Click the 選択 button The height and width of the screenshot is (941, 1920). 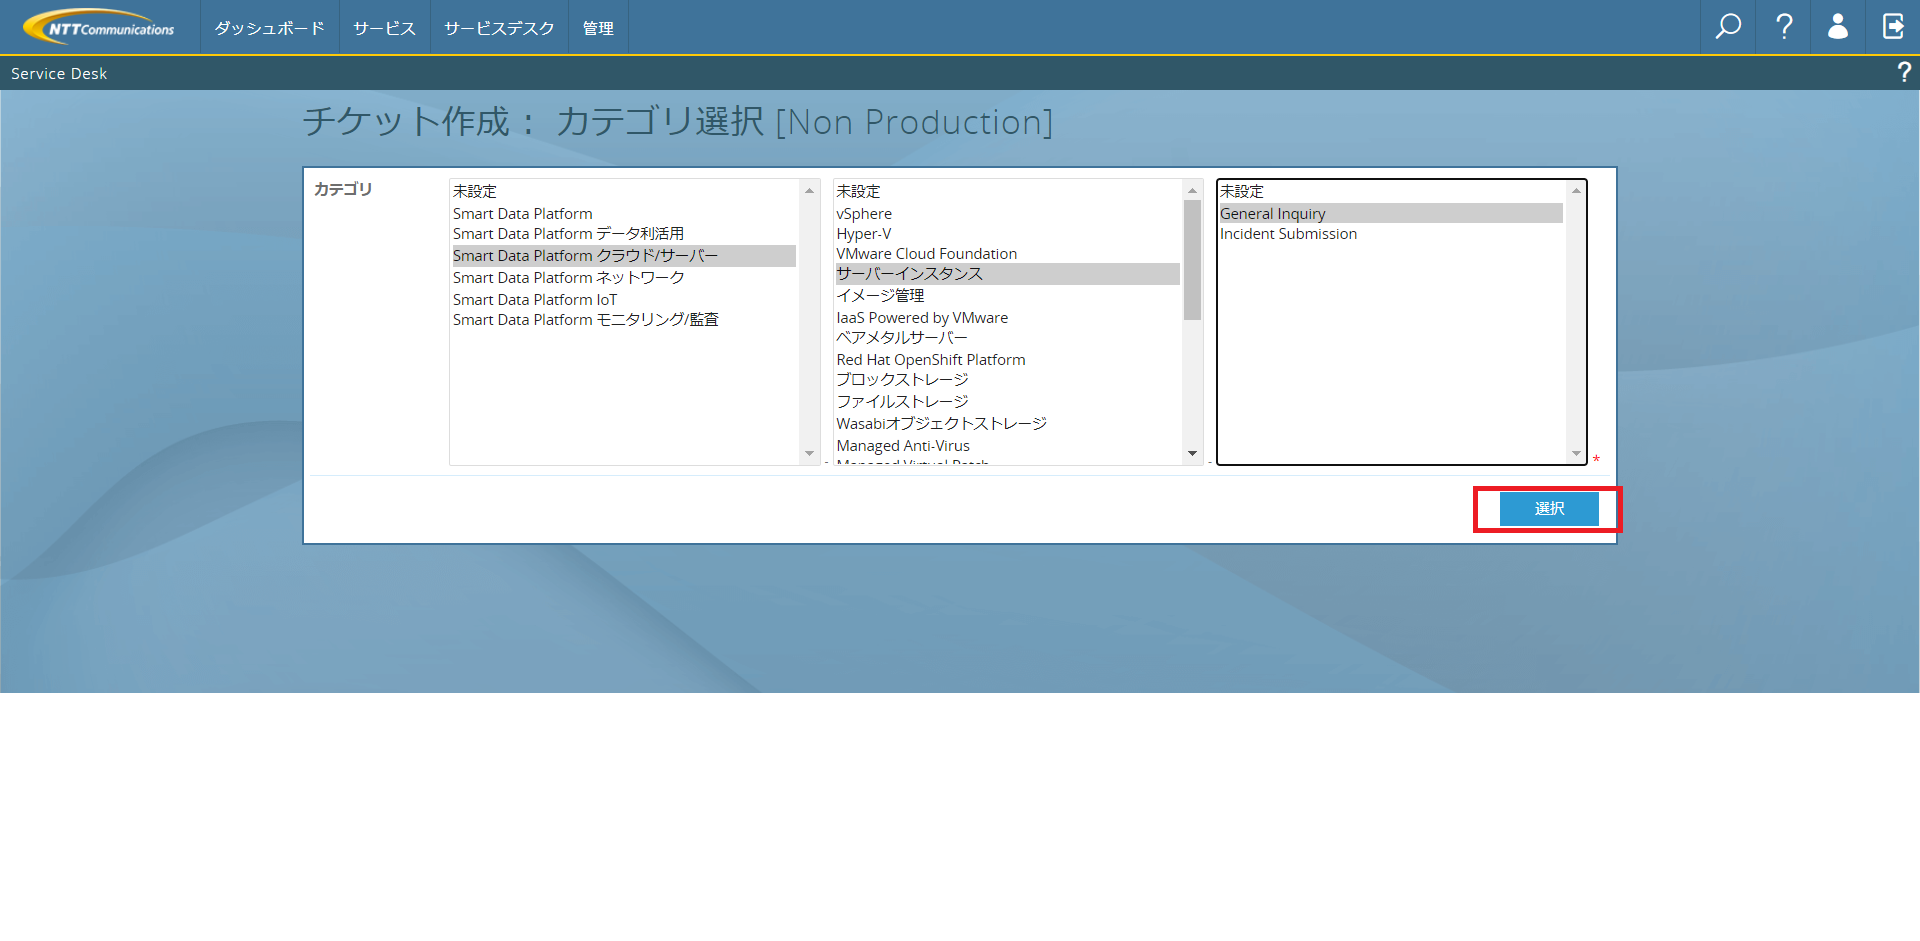pos(1549,509)
